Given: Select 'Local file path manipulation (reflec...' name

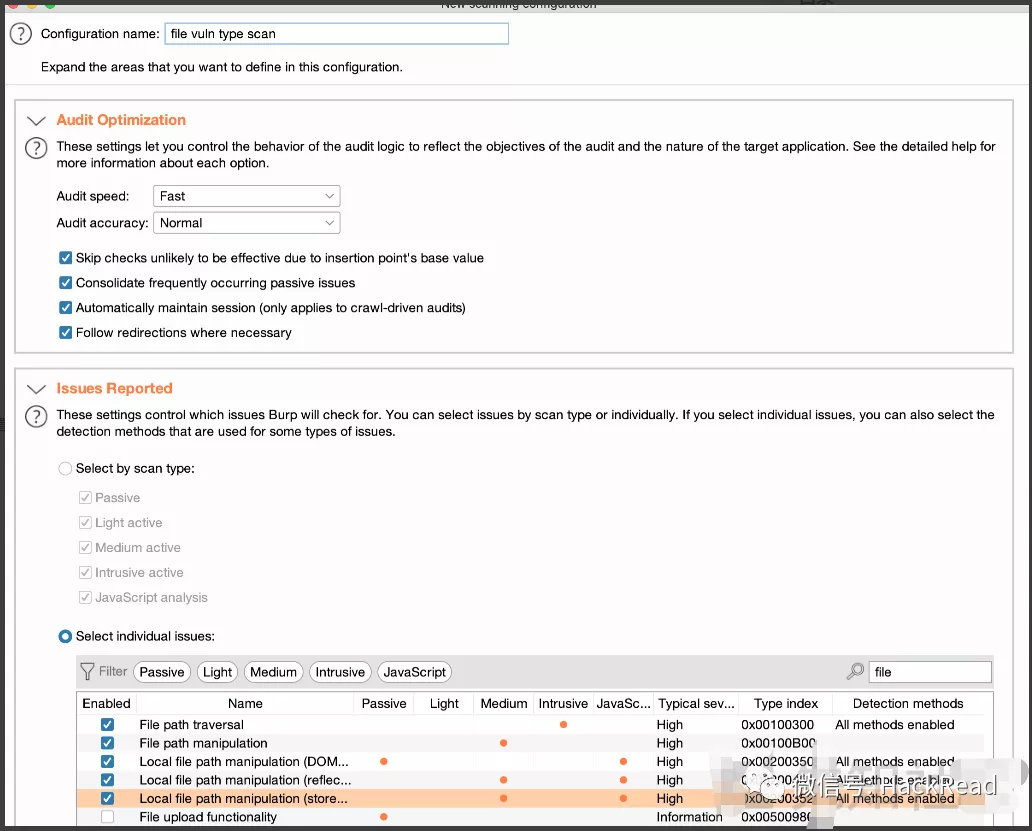Looking at the screenshot, I should pos(245,780).
